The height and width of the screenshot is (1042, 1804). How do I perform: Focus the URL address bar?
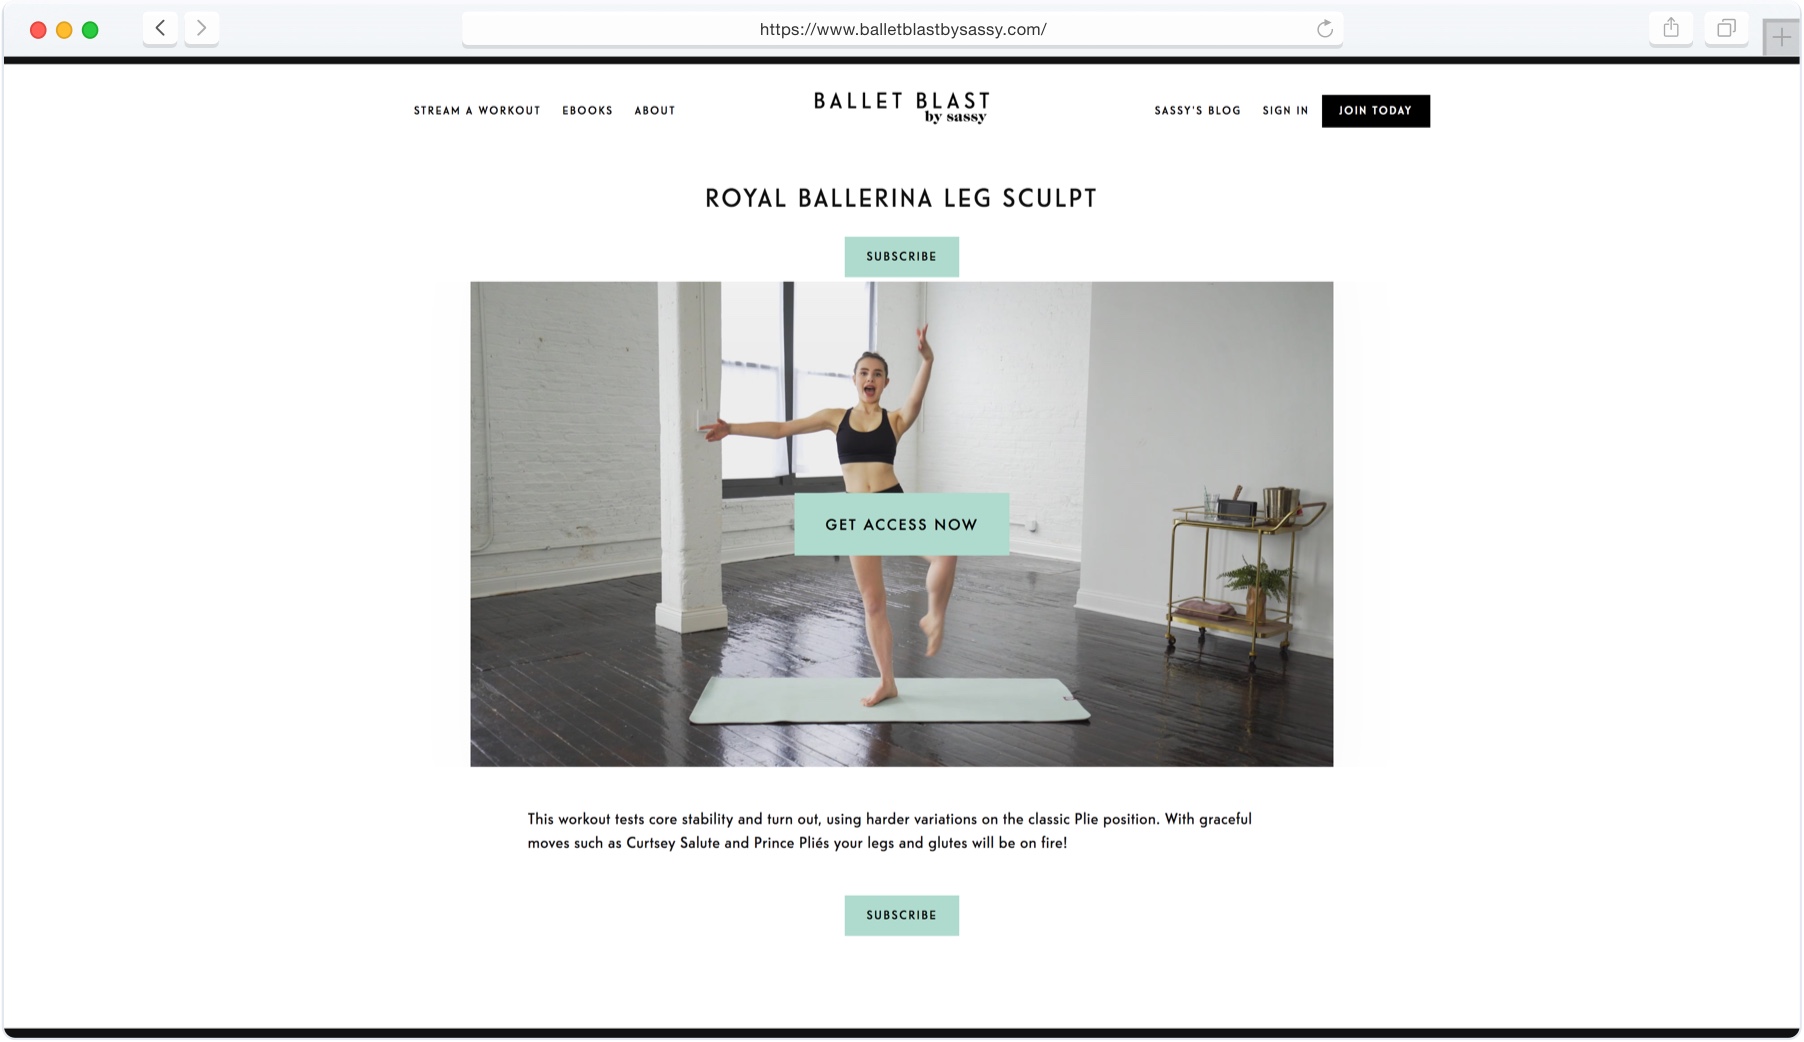[x=902, y=29]
